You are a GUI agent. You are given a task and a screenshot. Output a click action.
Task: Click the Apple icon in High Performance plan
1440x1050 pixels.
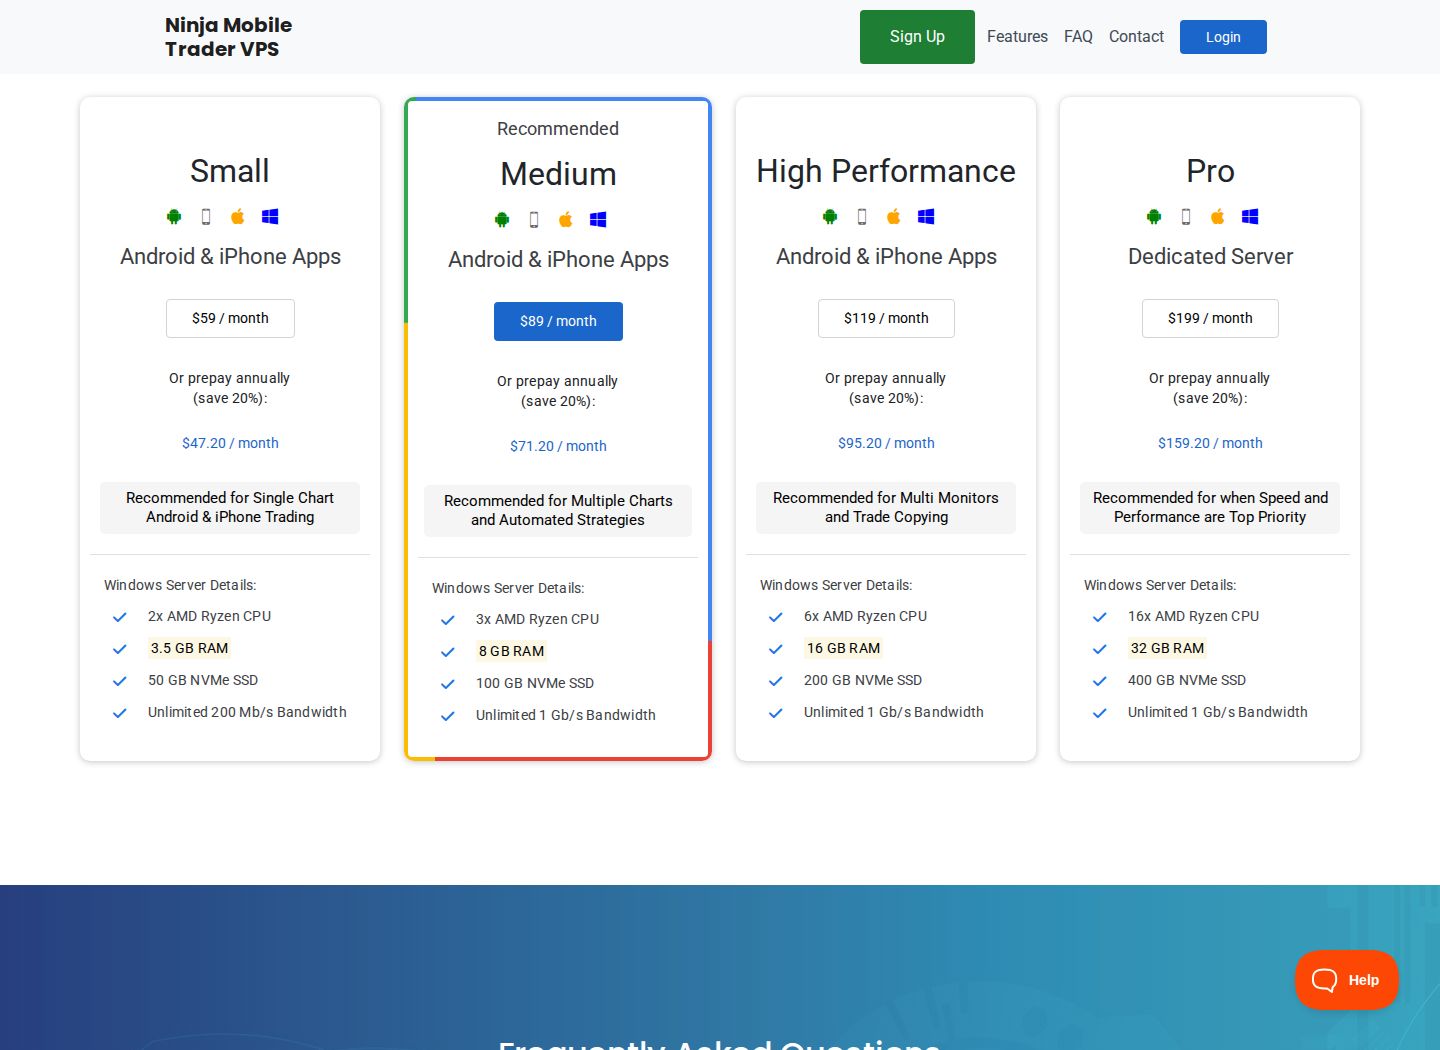(x=894, y=216)
